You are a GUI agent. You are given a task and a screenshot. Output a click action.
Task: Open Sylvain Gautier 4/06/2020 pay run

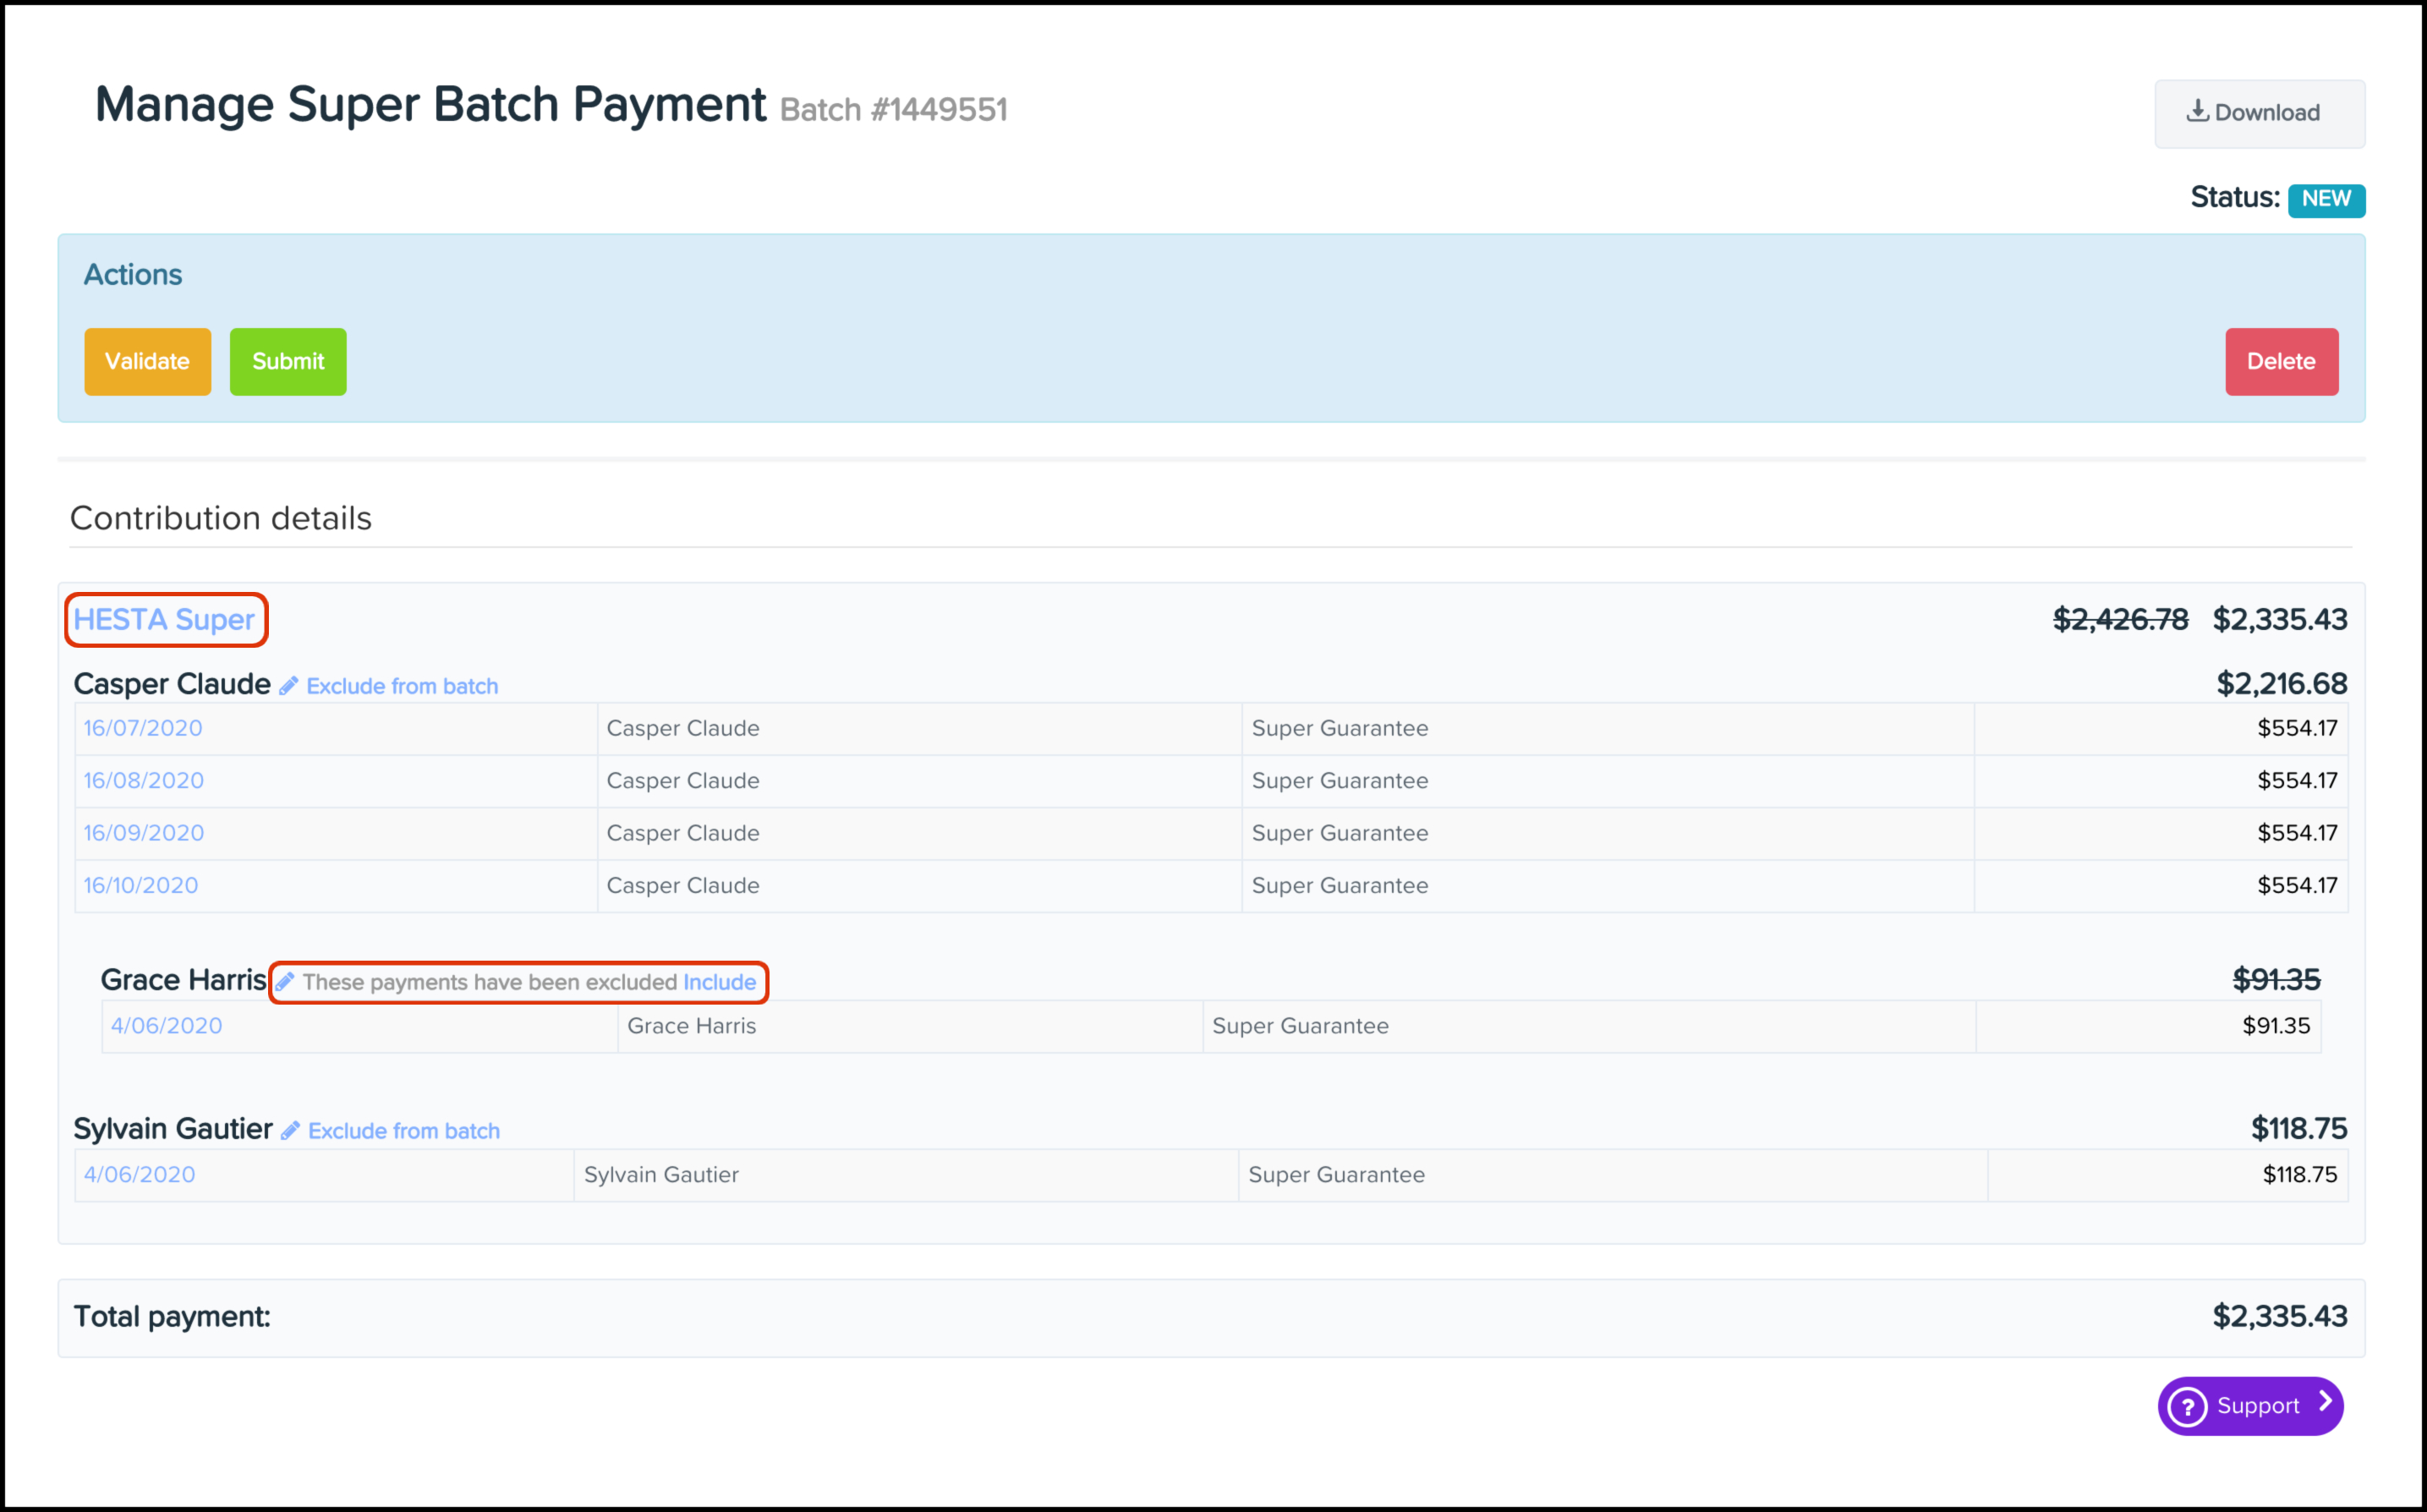140,1175
